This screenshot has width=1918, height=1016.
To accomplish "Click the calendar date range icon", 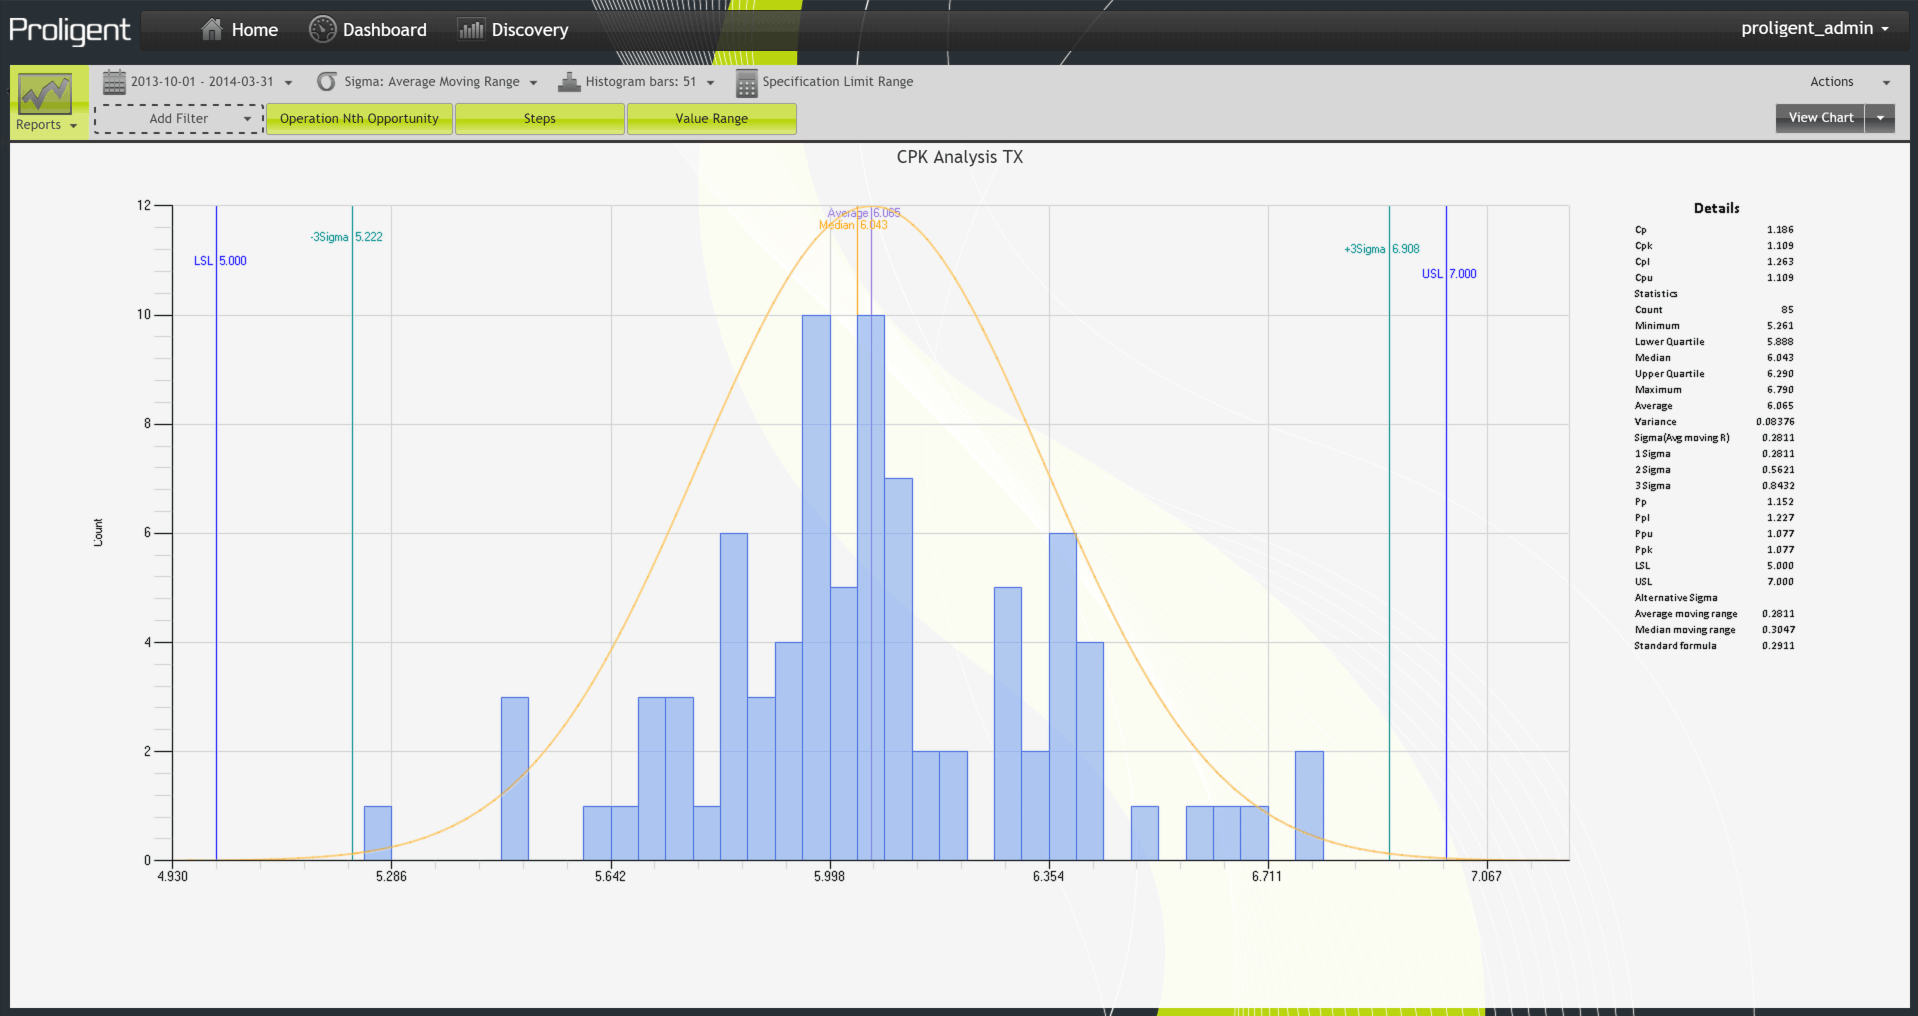I will pos(115,82).
